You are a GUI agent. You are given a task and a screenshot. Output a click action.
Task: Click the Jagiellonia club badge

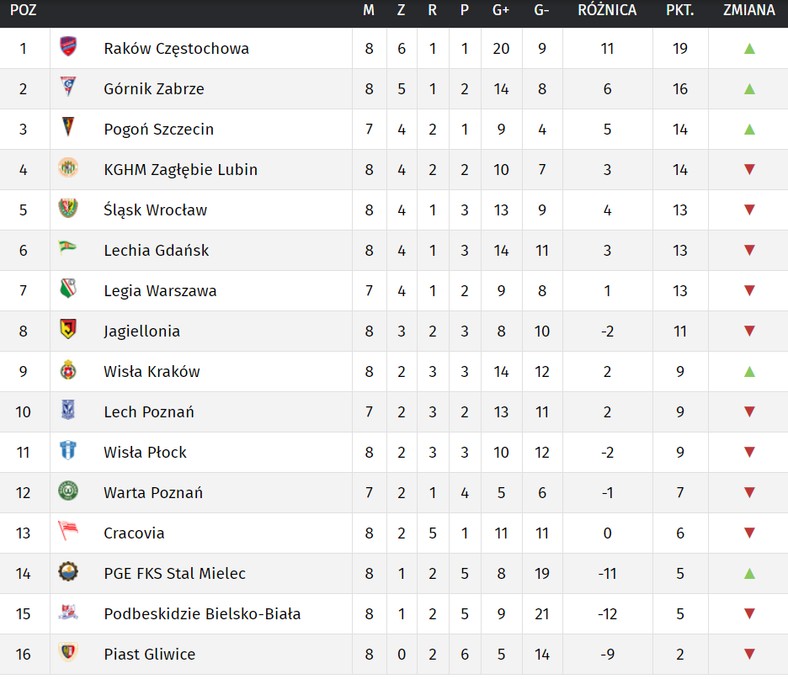coord(68,329)
